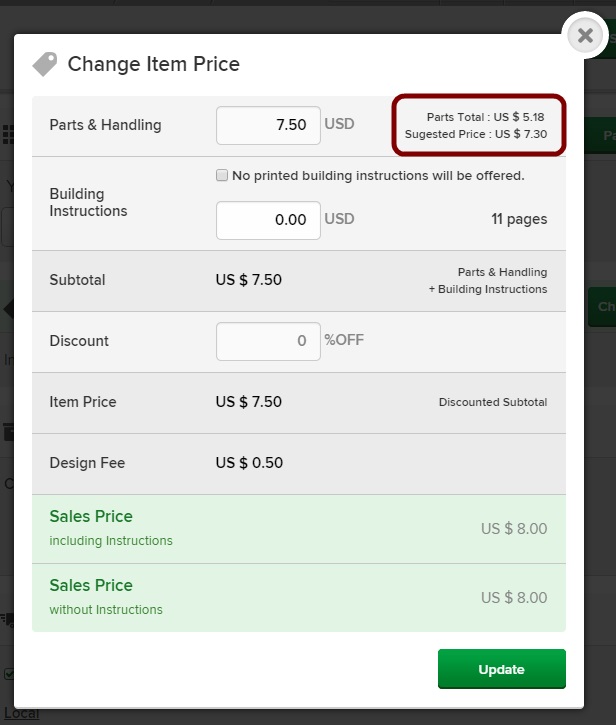Select the grid icon behind the dialog

tap(8, 134)
